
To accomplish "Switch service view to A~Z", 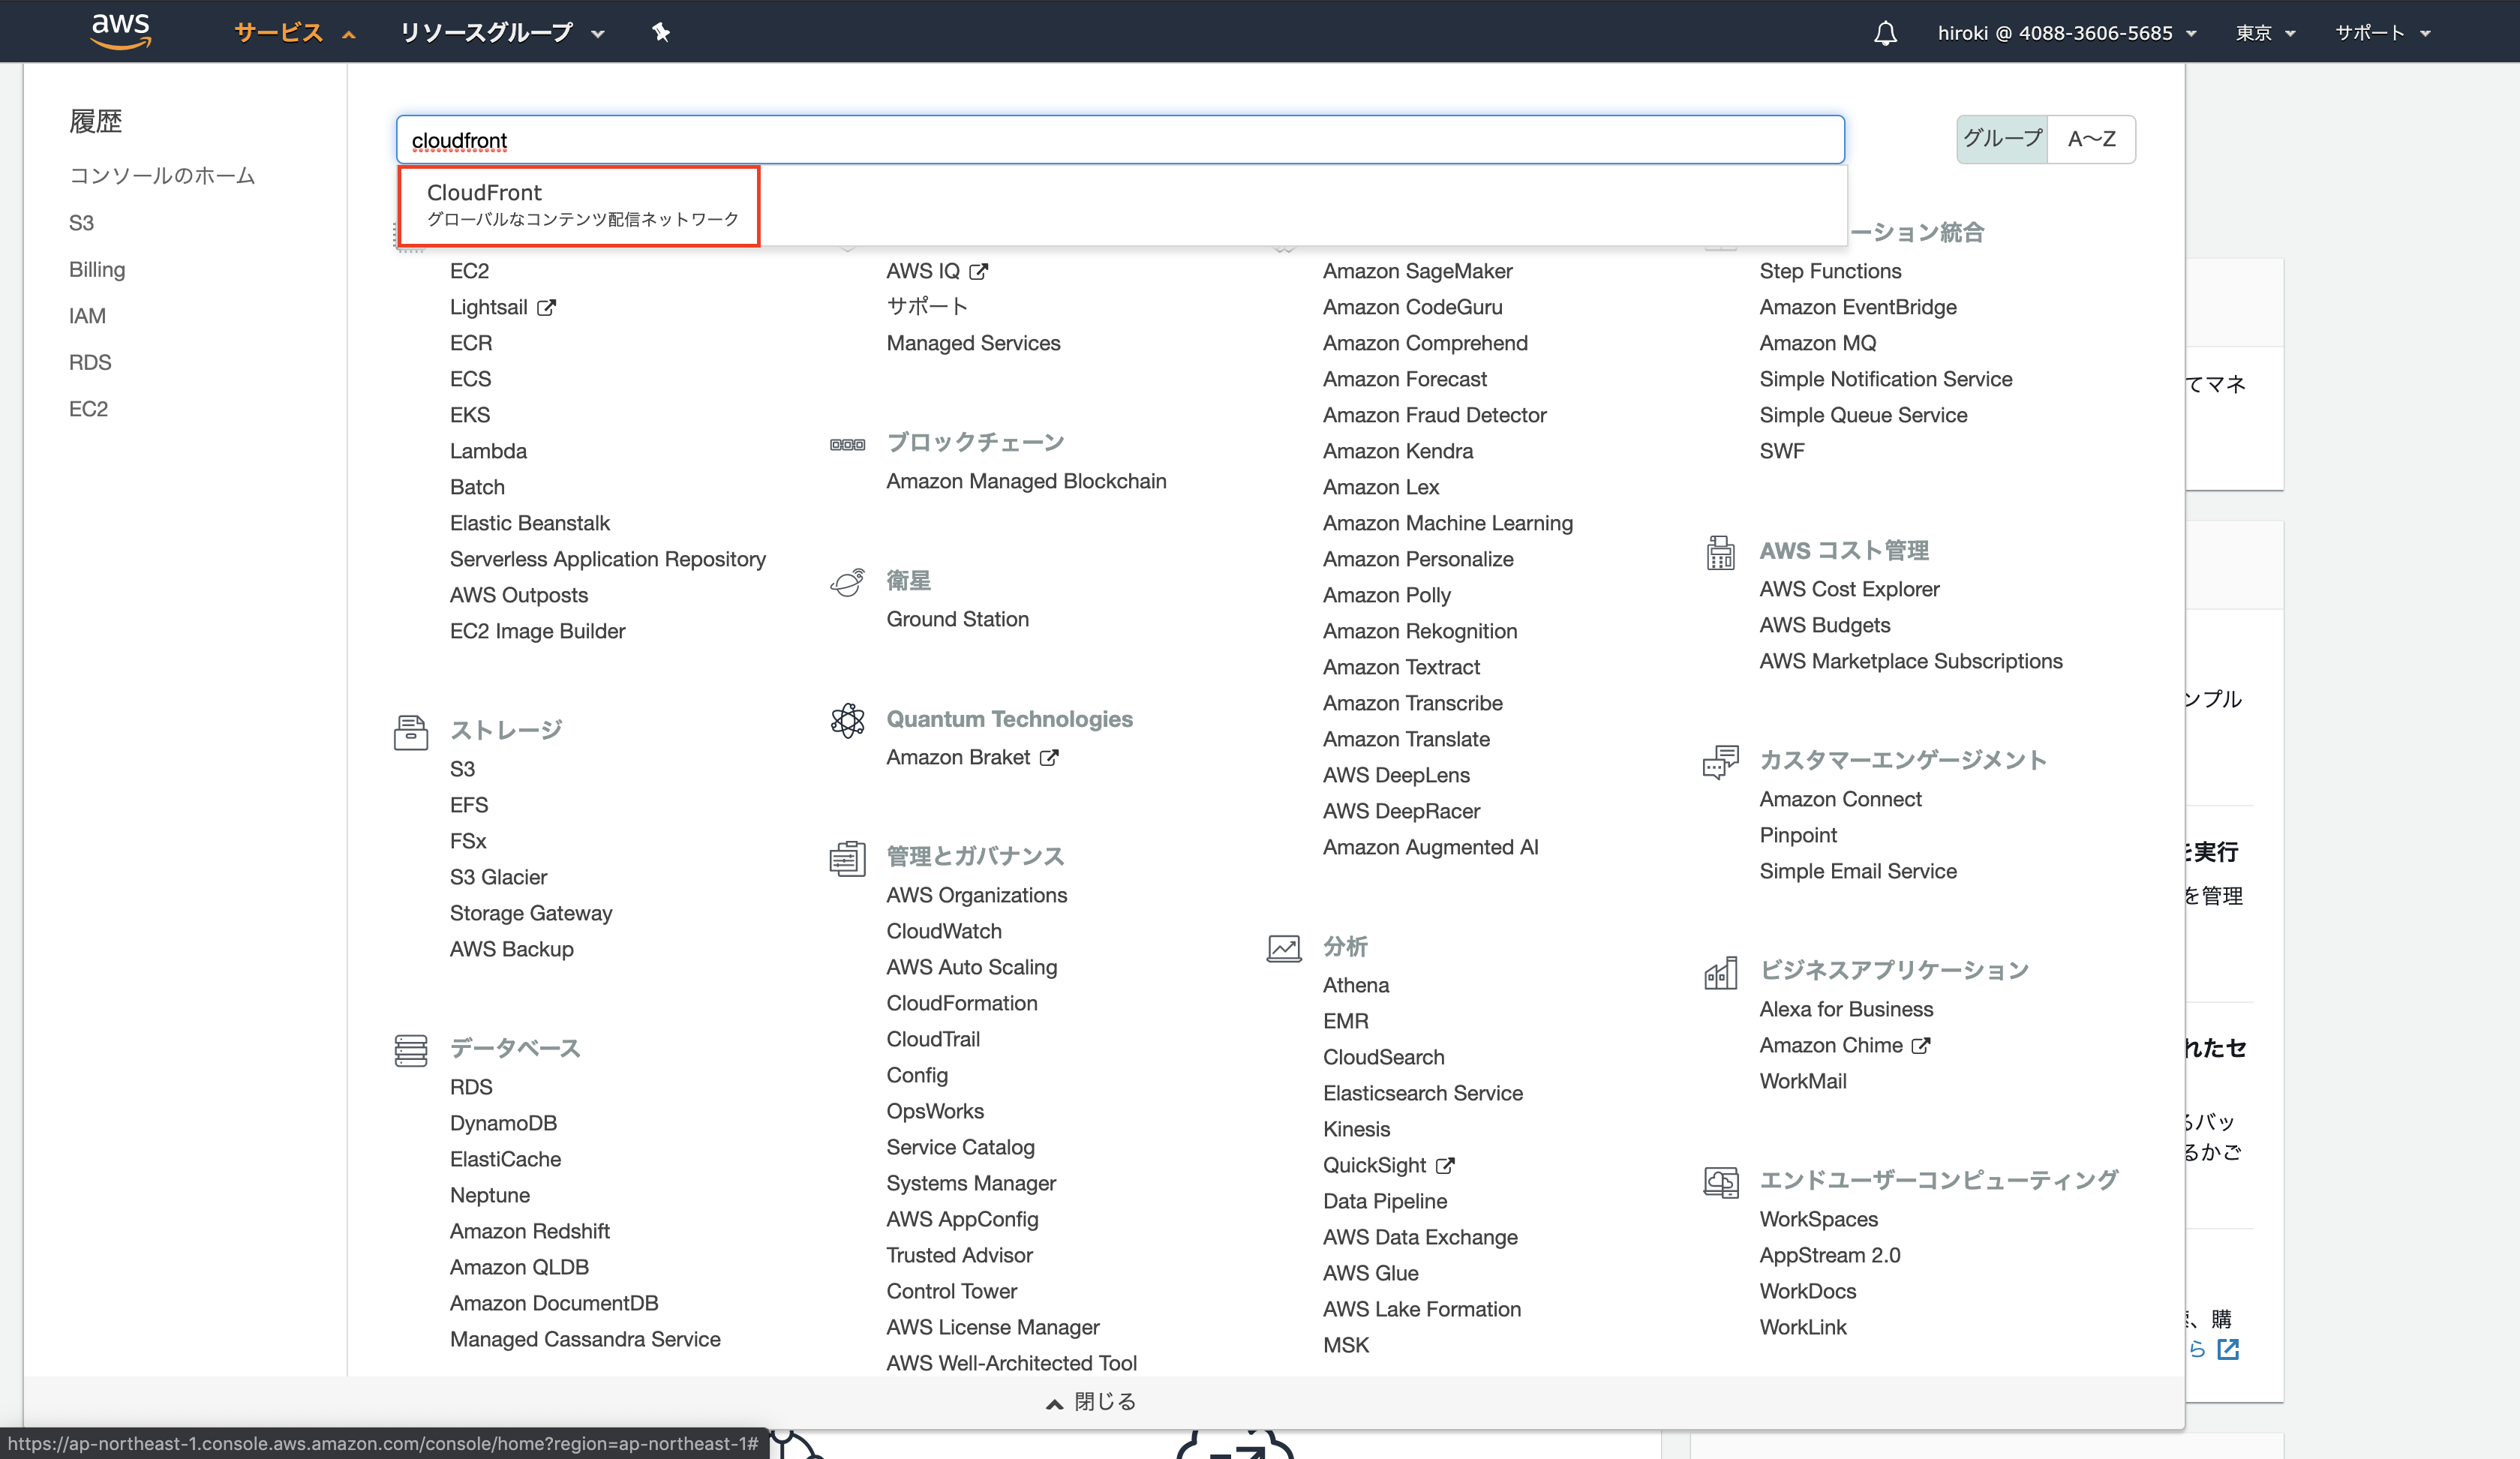I will click(x=2091, y=139).
